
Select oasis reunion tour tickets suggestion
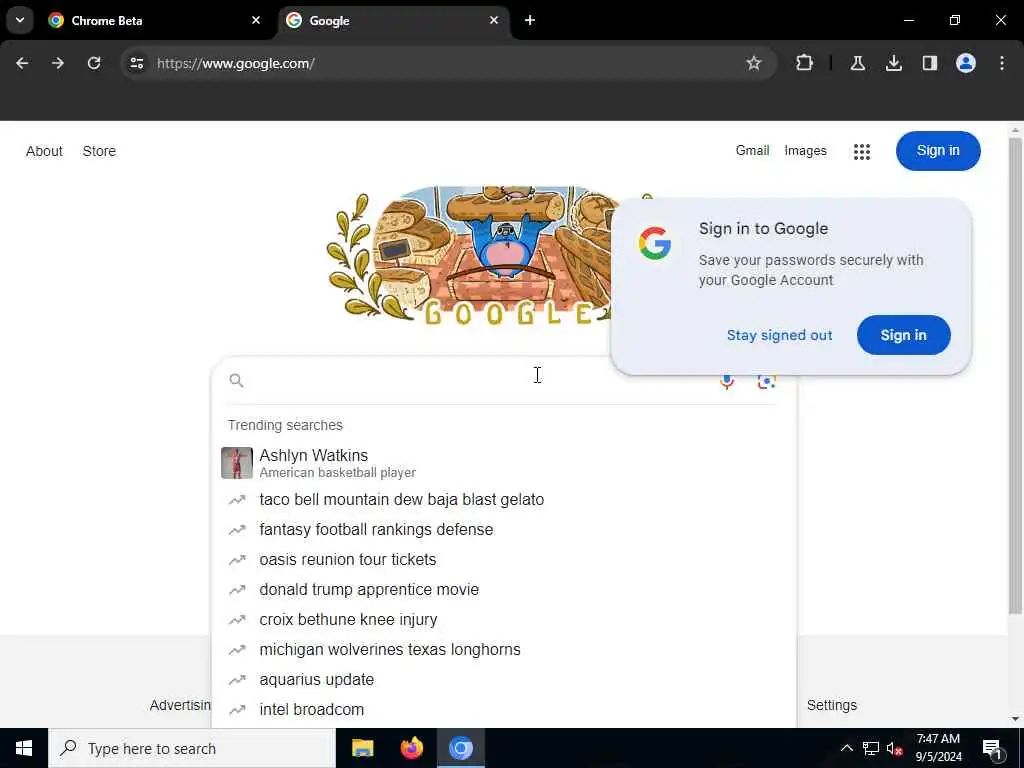point(504,560)
